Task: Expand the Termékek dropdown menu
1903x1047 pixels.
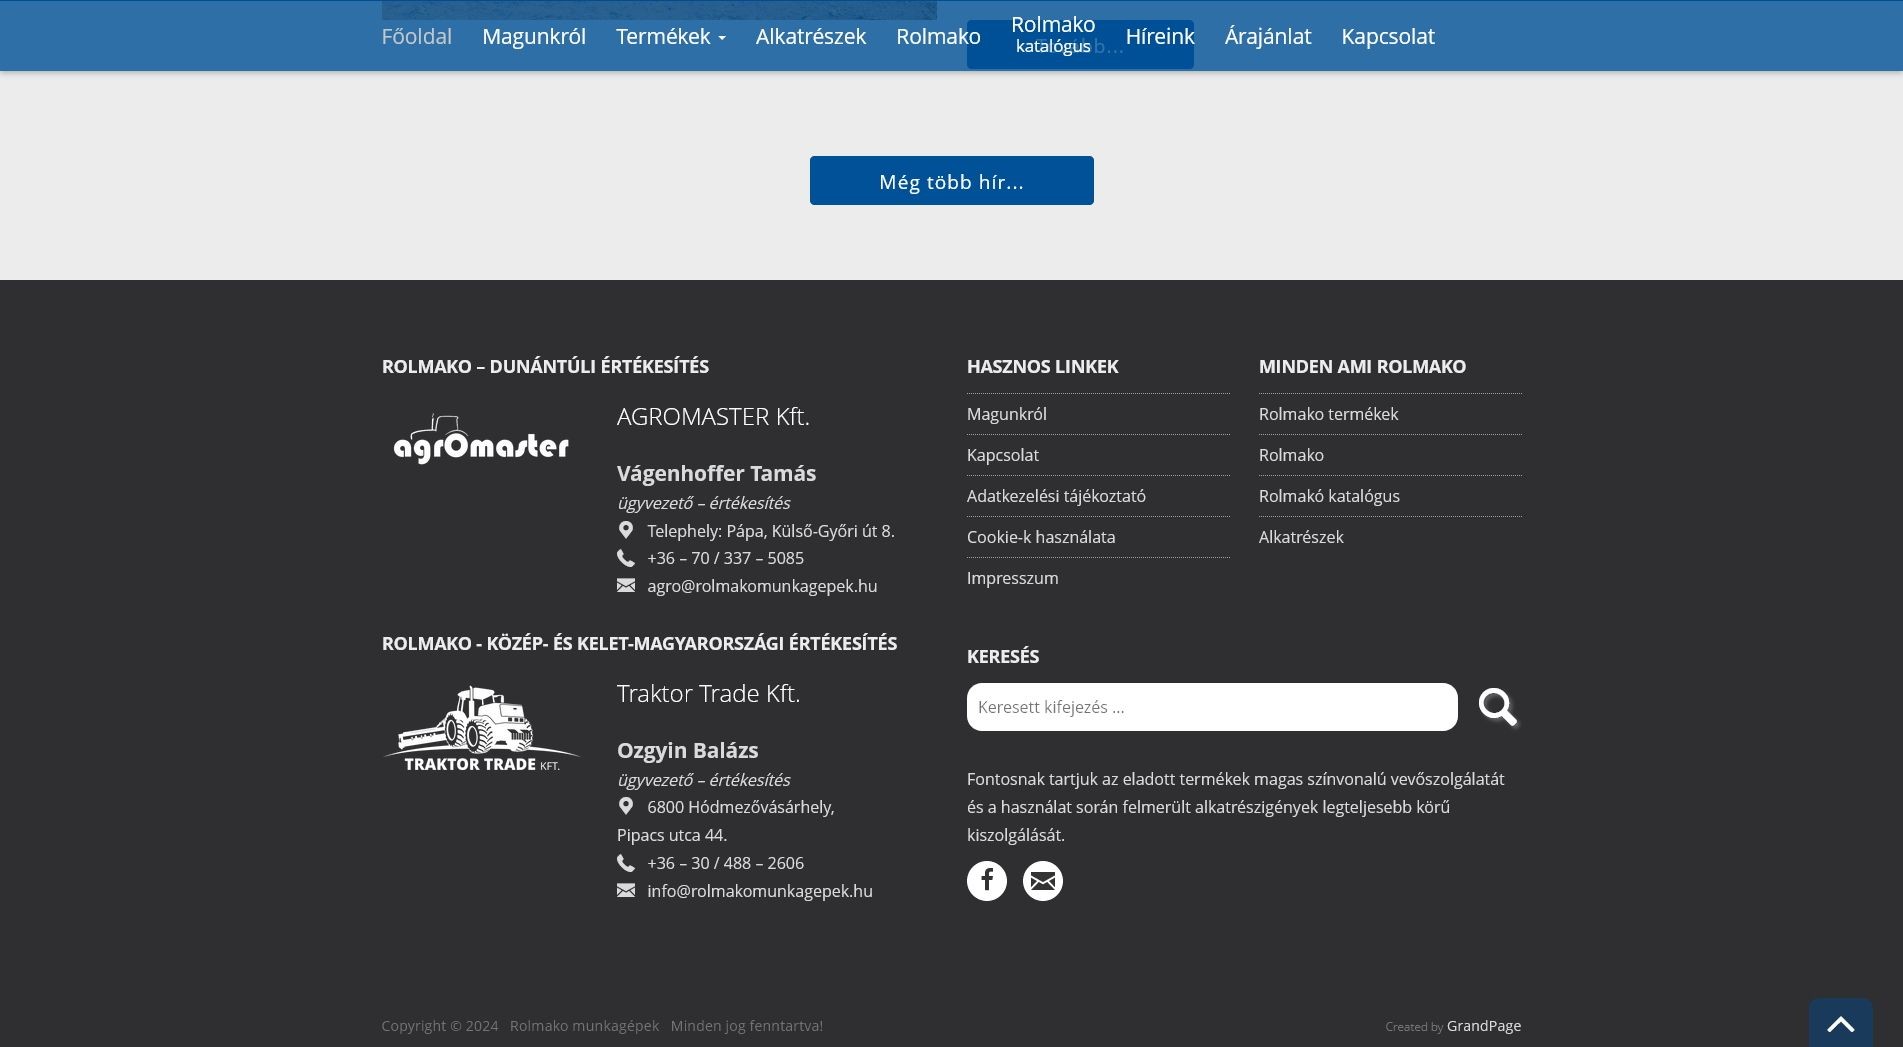Action: click(x=670, y=36)
